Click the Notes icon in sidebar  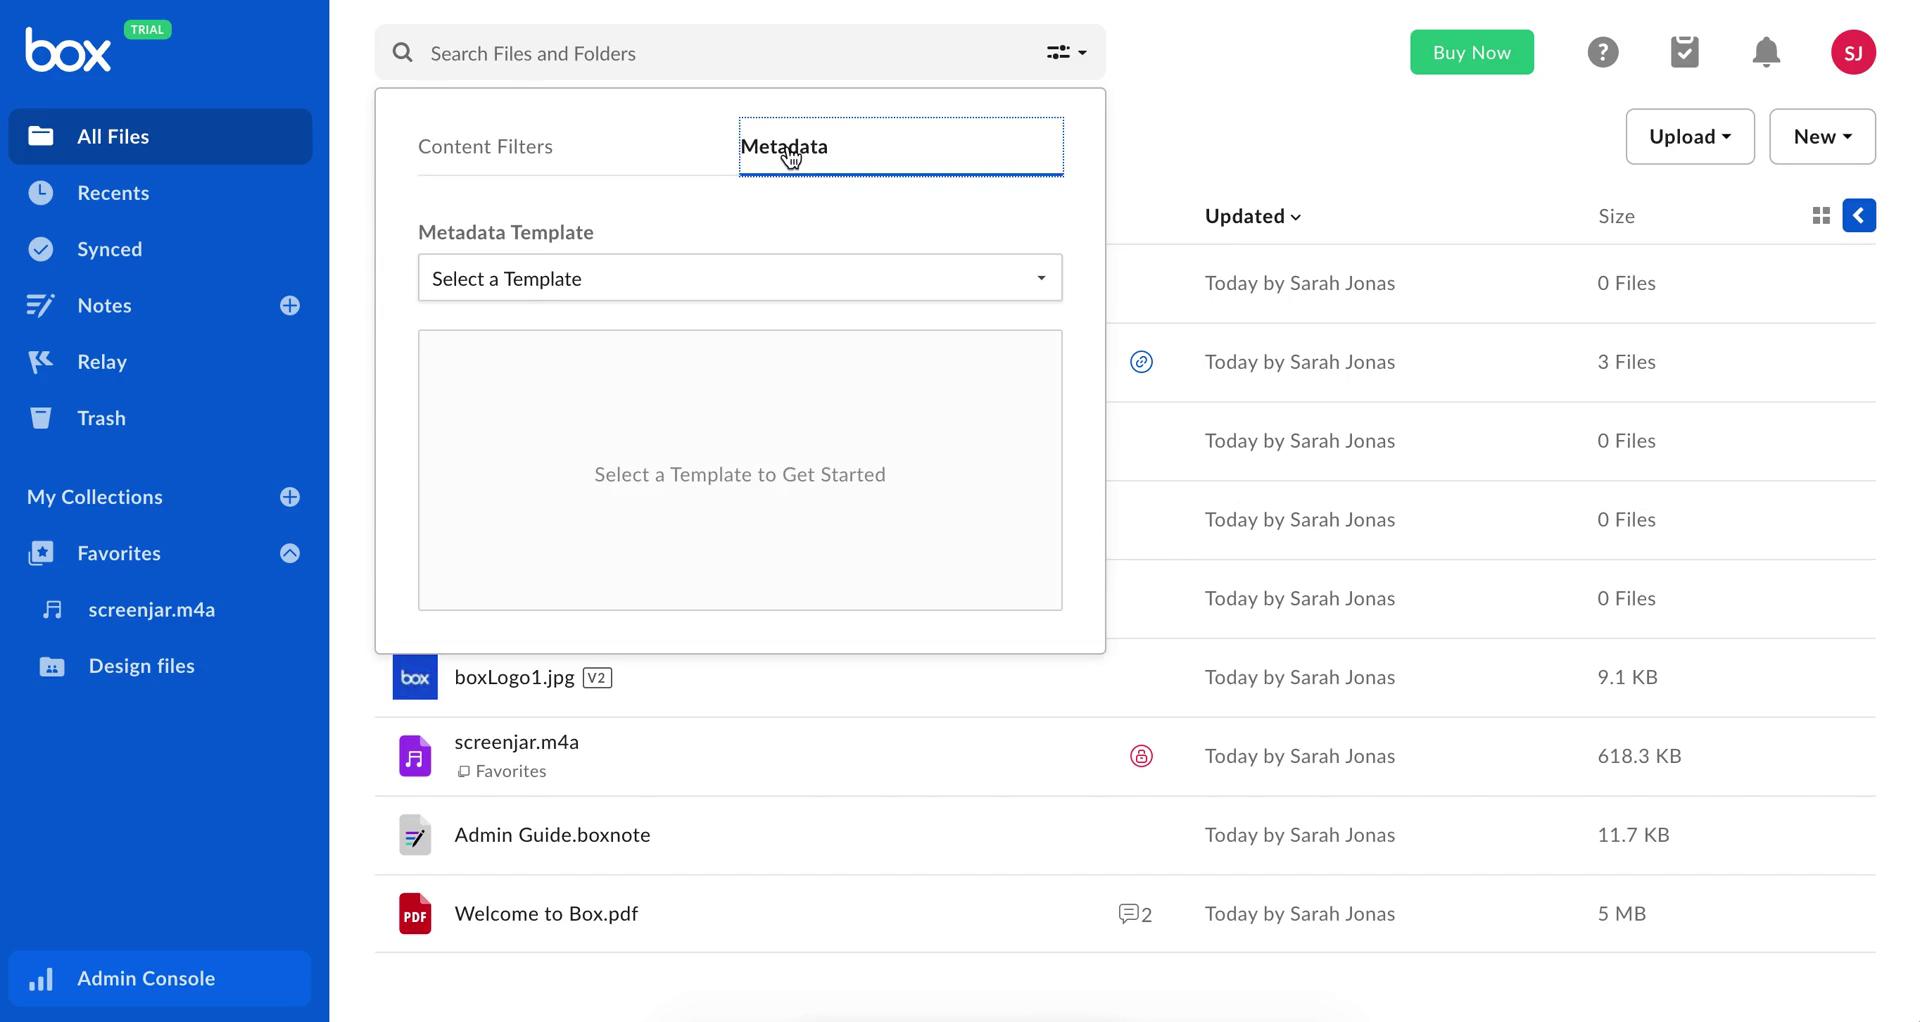coord(41,305)
